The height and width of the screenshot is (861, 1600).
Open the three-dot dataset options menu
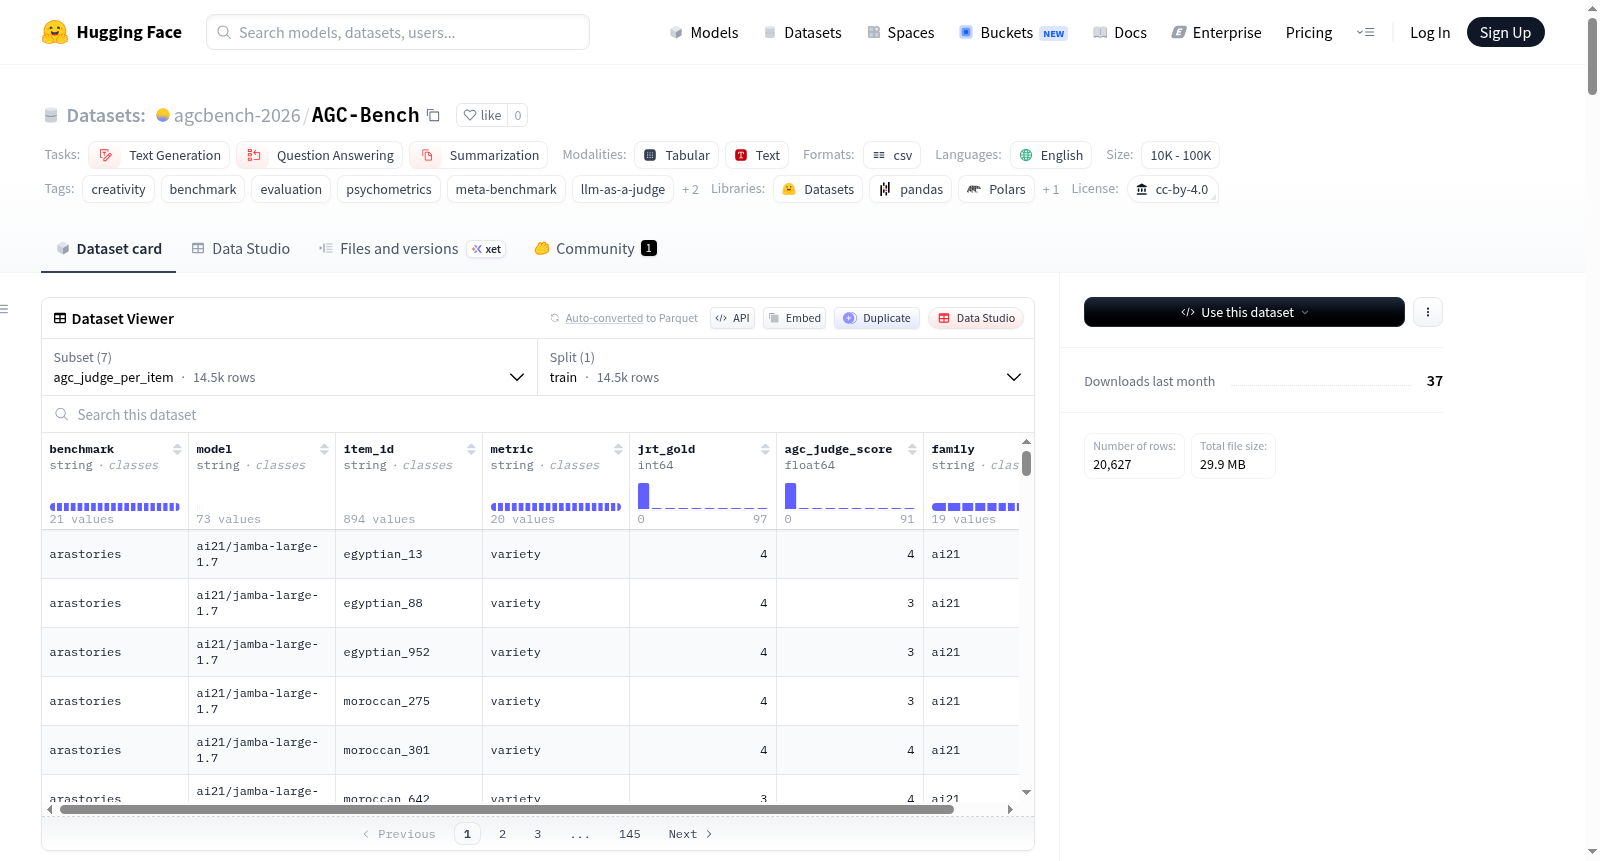click(x=1428, y=312)
